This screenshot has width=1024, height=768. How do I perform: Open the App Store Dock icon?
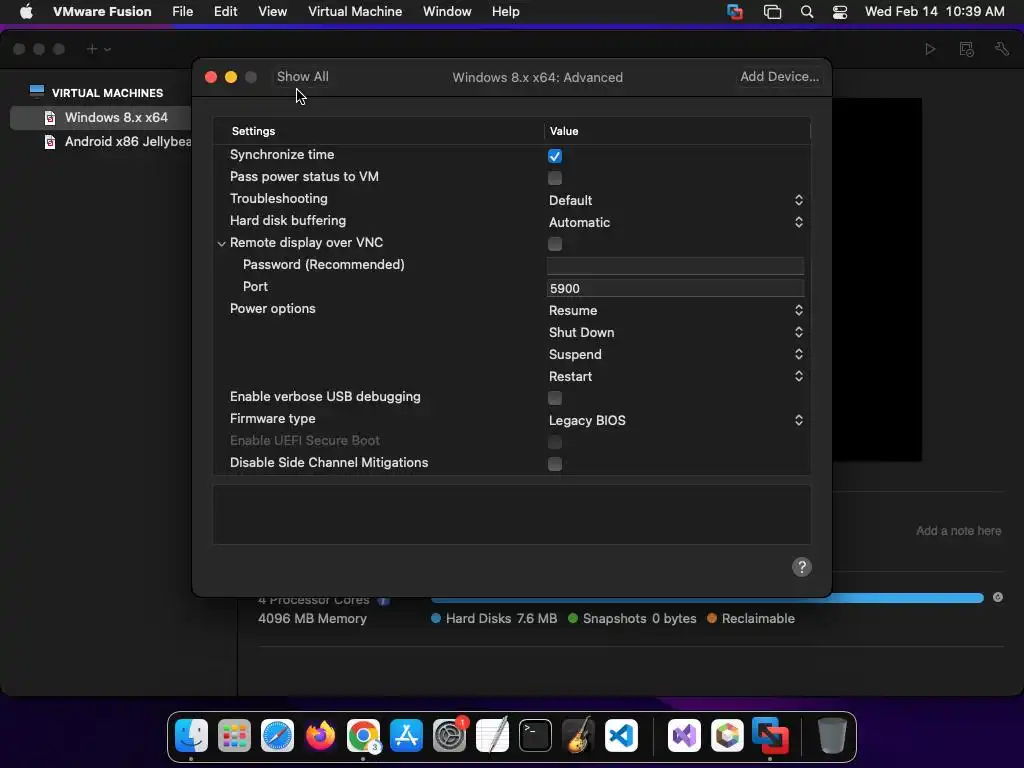point(406,735)
